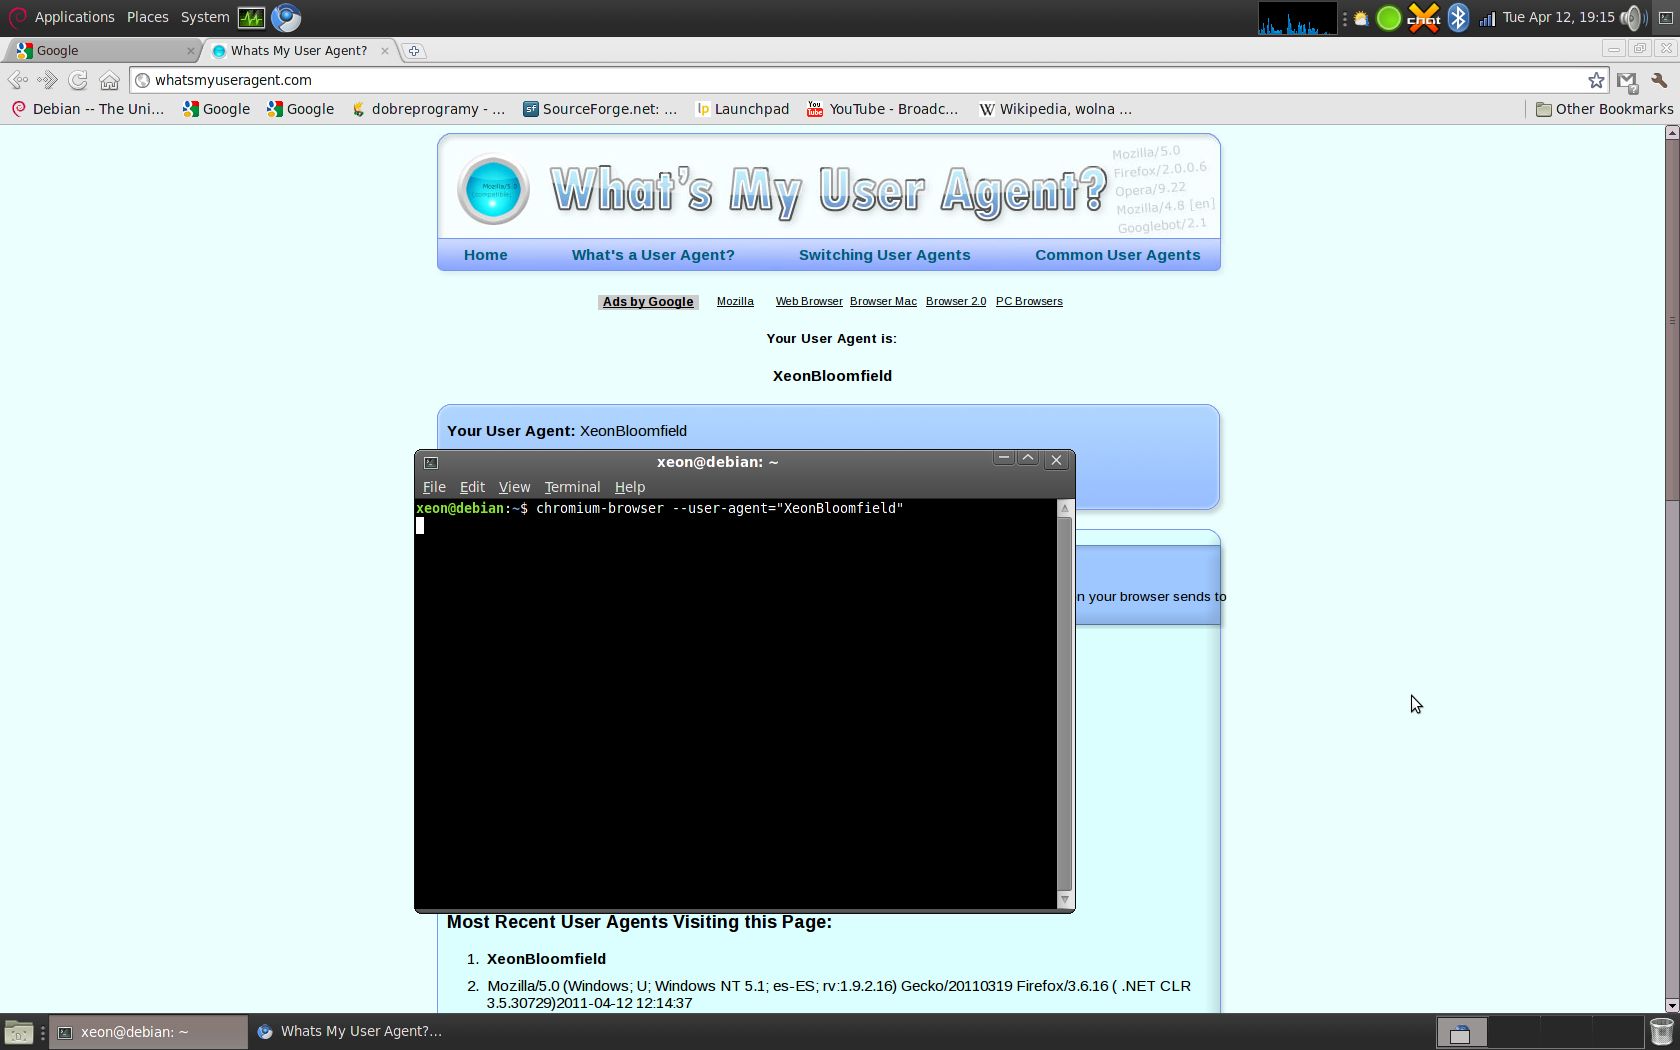Click the network signal strength icon
The height and width of the screenshot is (1050, 1680).
coord(1487,18)
